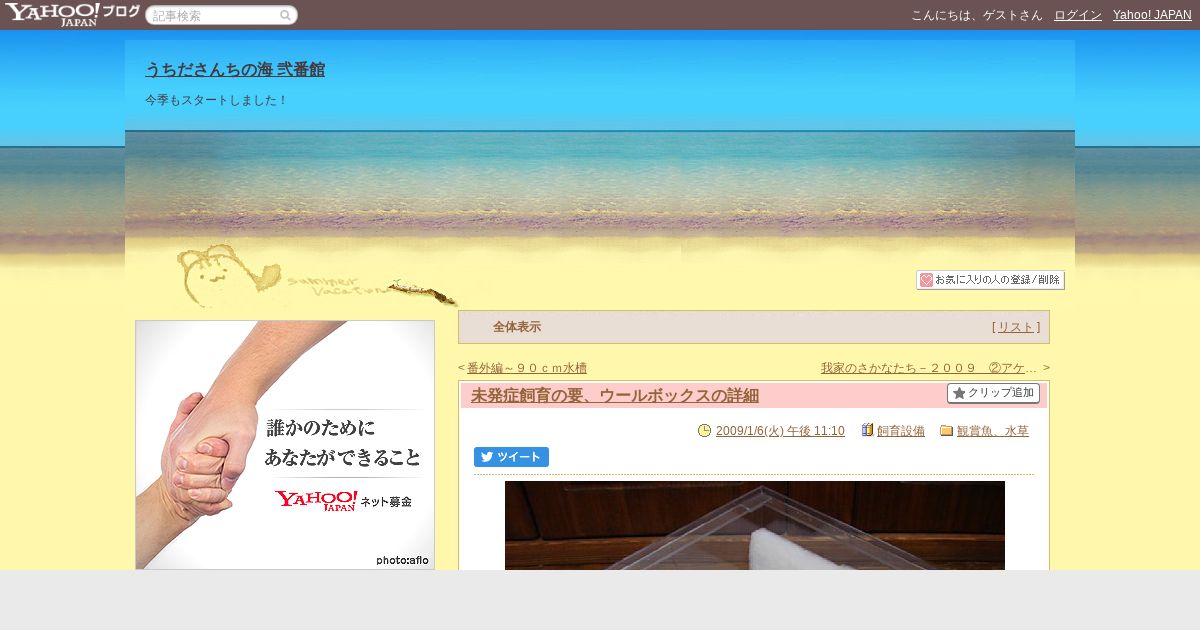Open the ログイン link
The image size is (1200, 630).
coord(1078,15)
